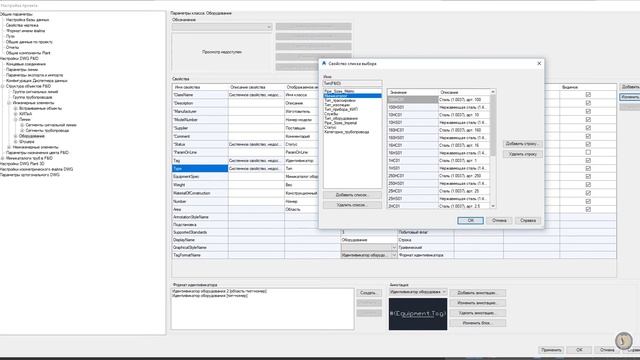Open Справка in the list property dialog

tap(528, 220)
